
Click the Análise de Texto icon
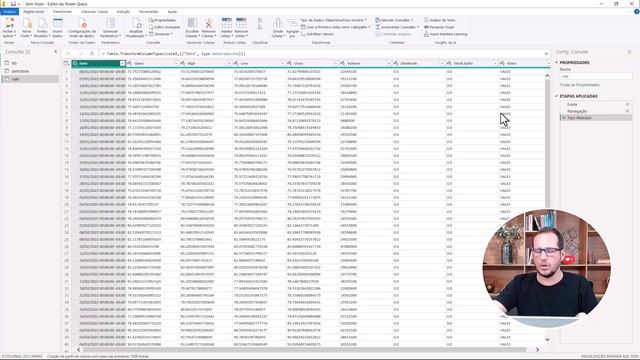[426, 20]
